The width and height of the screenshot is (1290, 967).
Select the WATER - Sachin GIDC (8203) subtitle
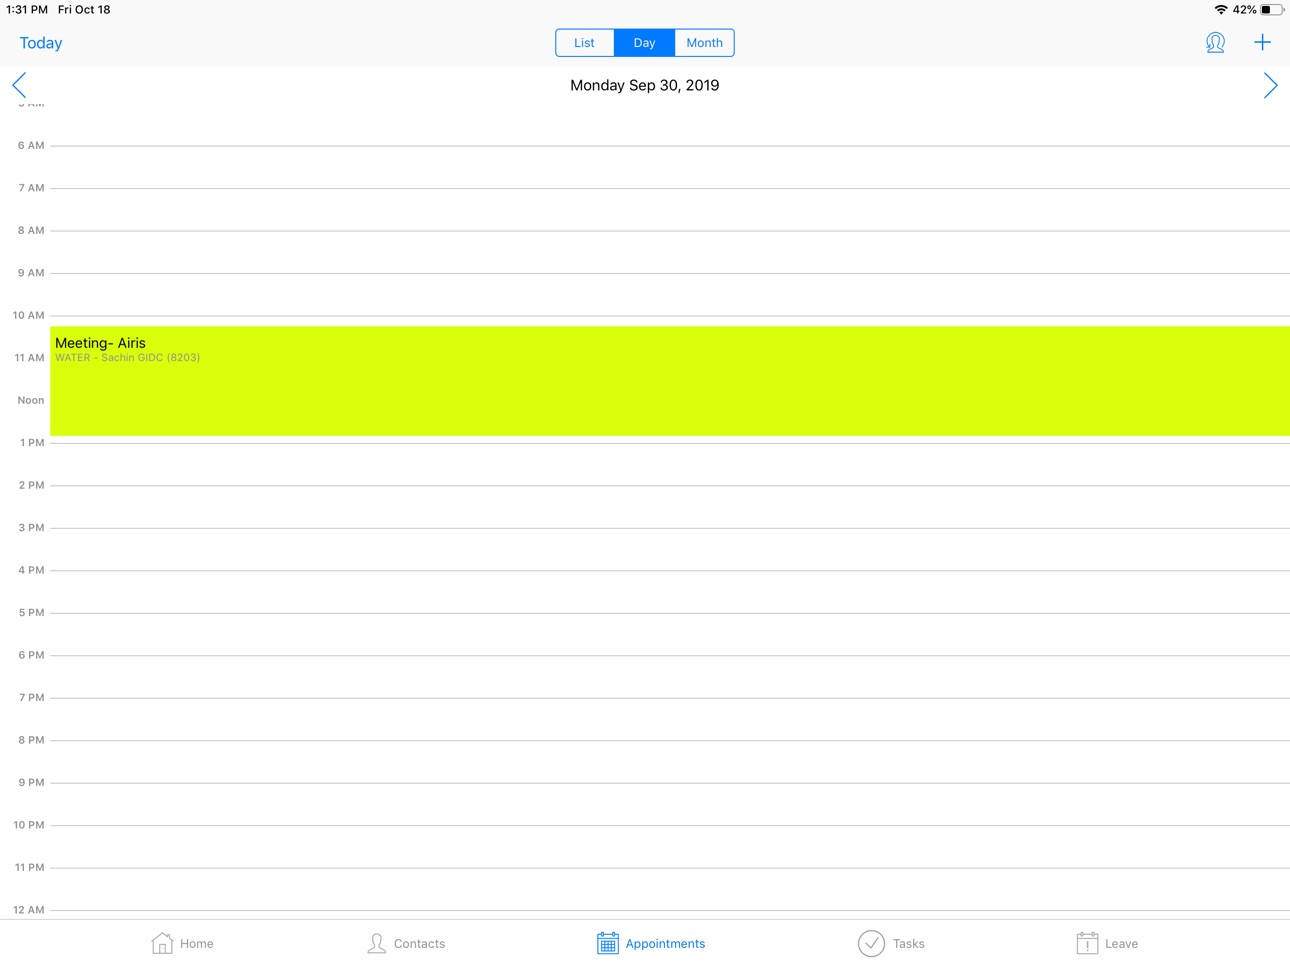tap(127, 358)
